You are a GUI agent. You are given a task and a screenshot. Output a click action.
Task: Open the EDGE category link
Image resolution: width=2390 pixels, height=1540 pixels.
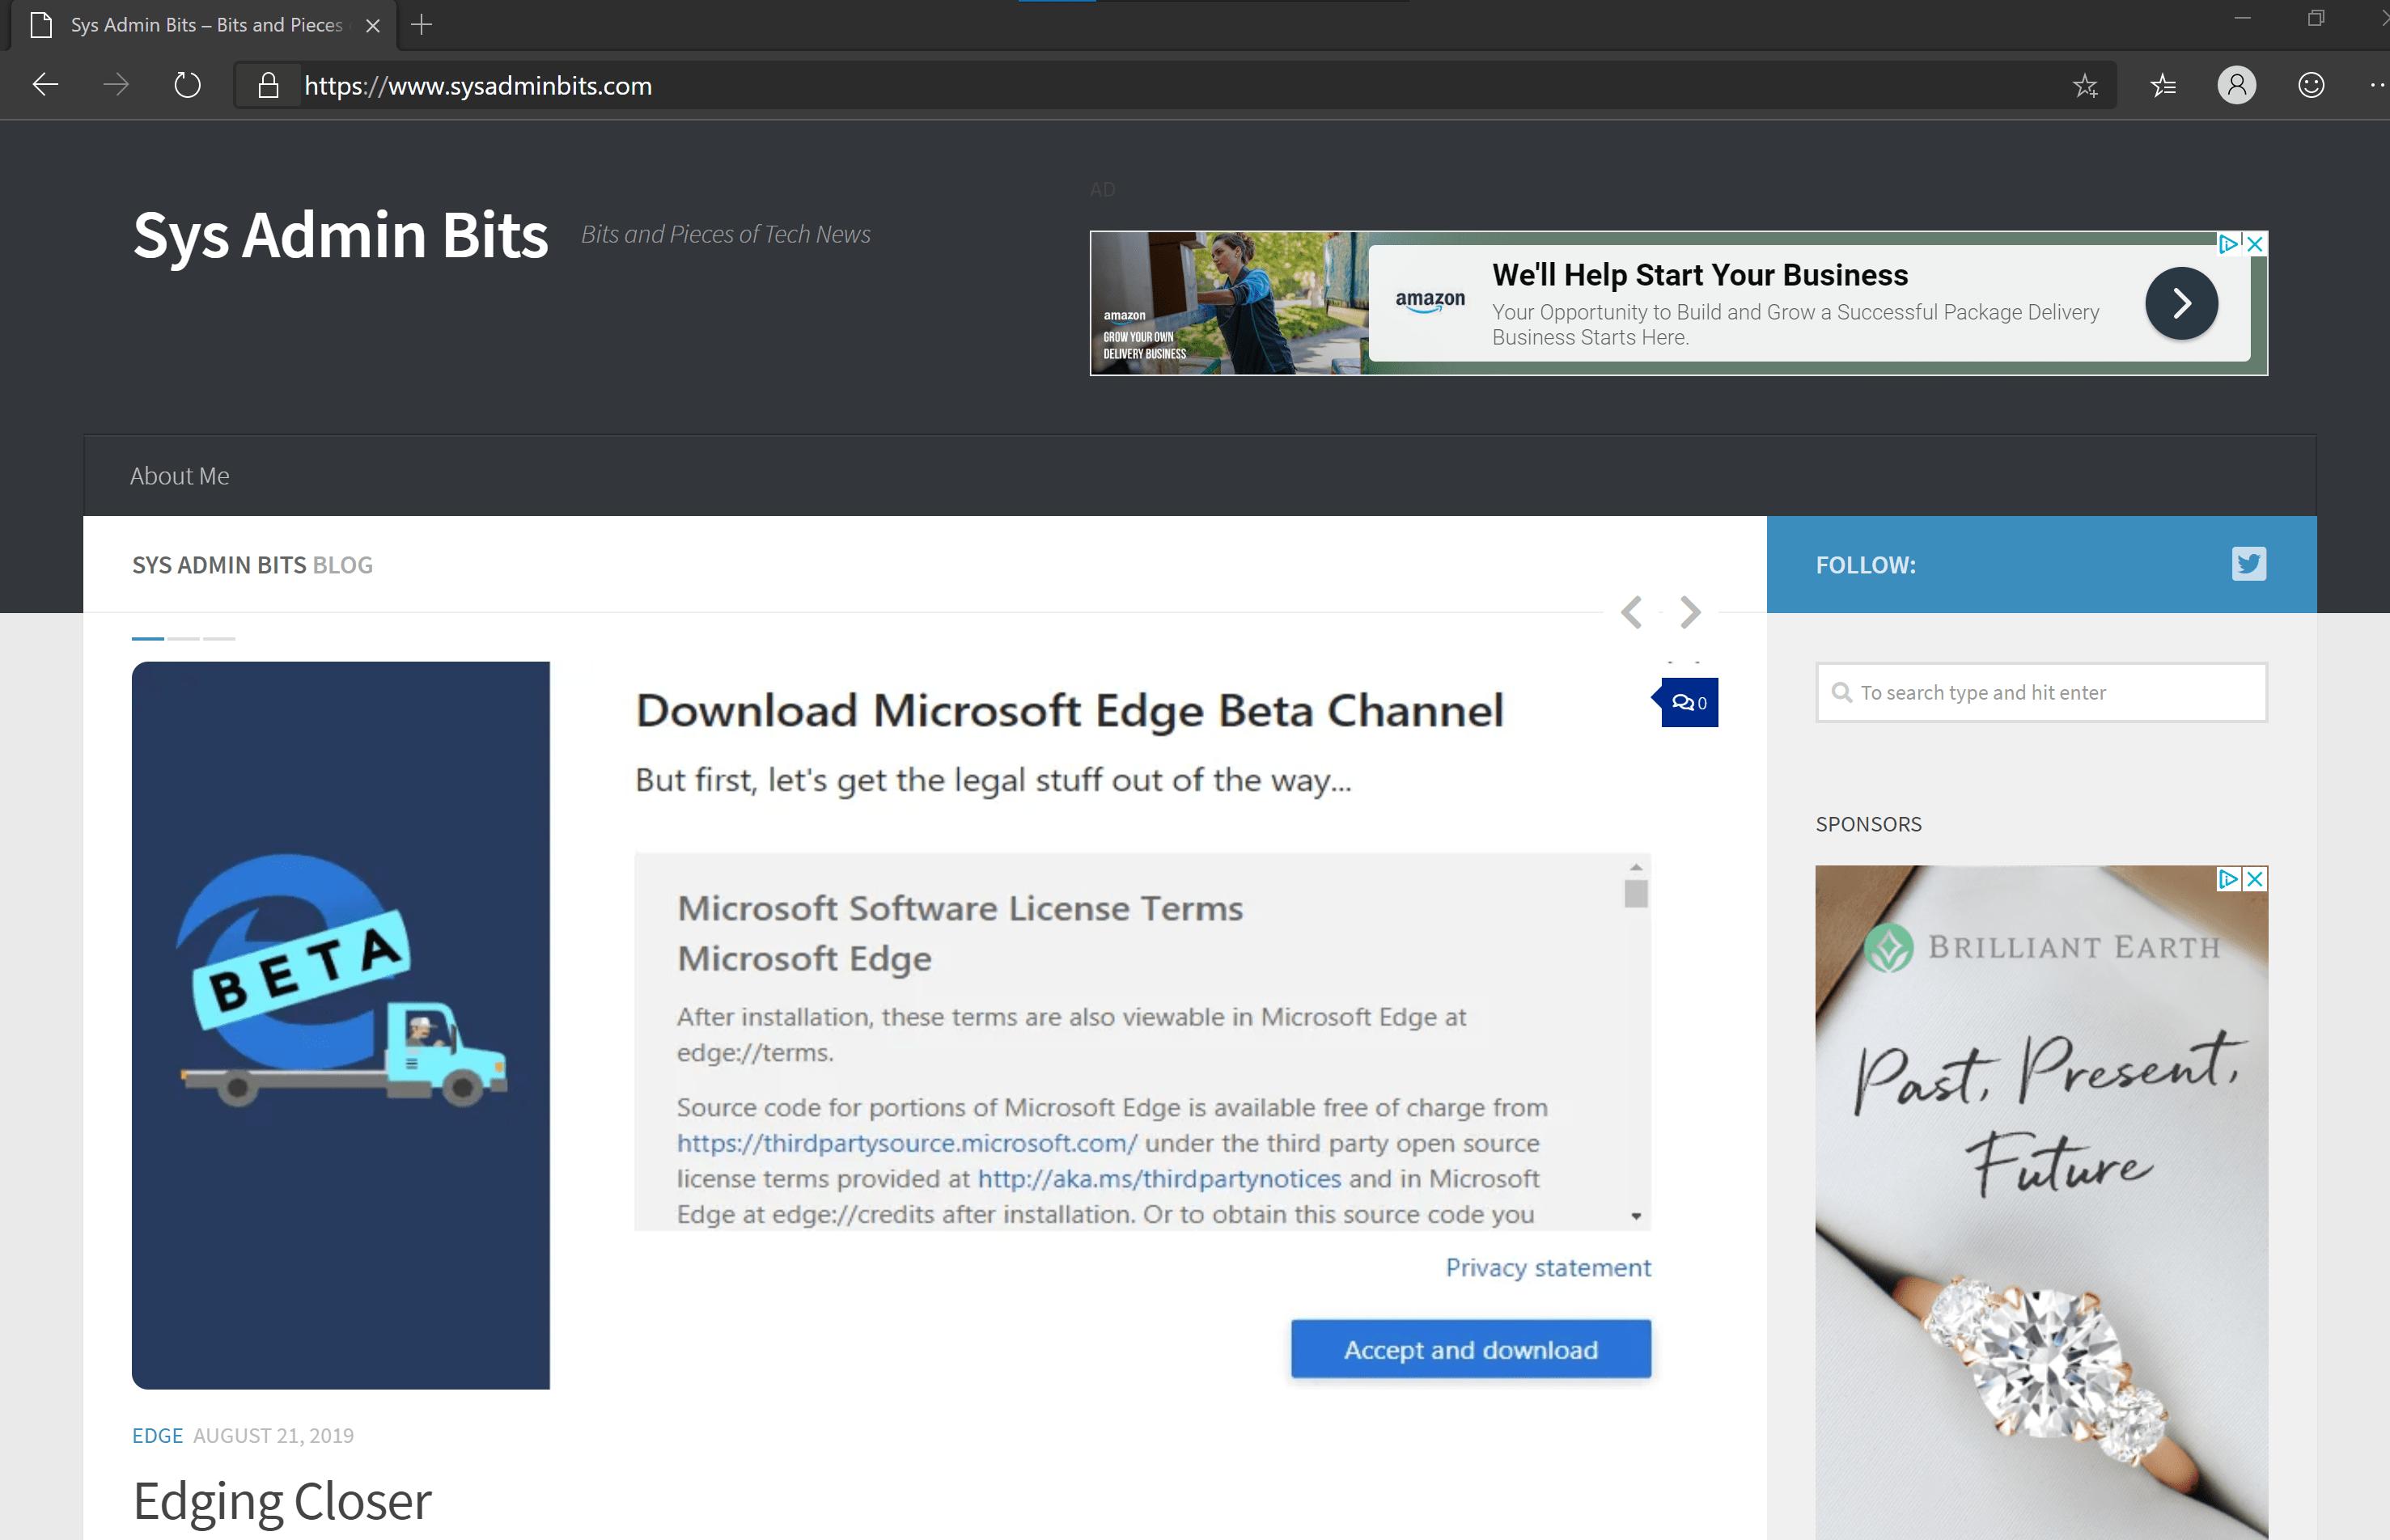pyautogui.click(x=157, y=1435)
